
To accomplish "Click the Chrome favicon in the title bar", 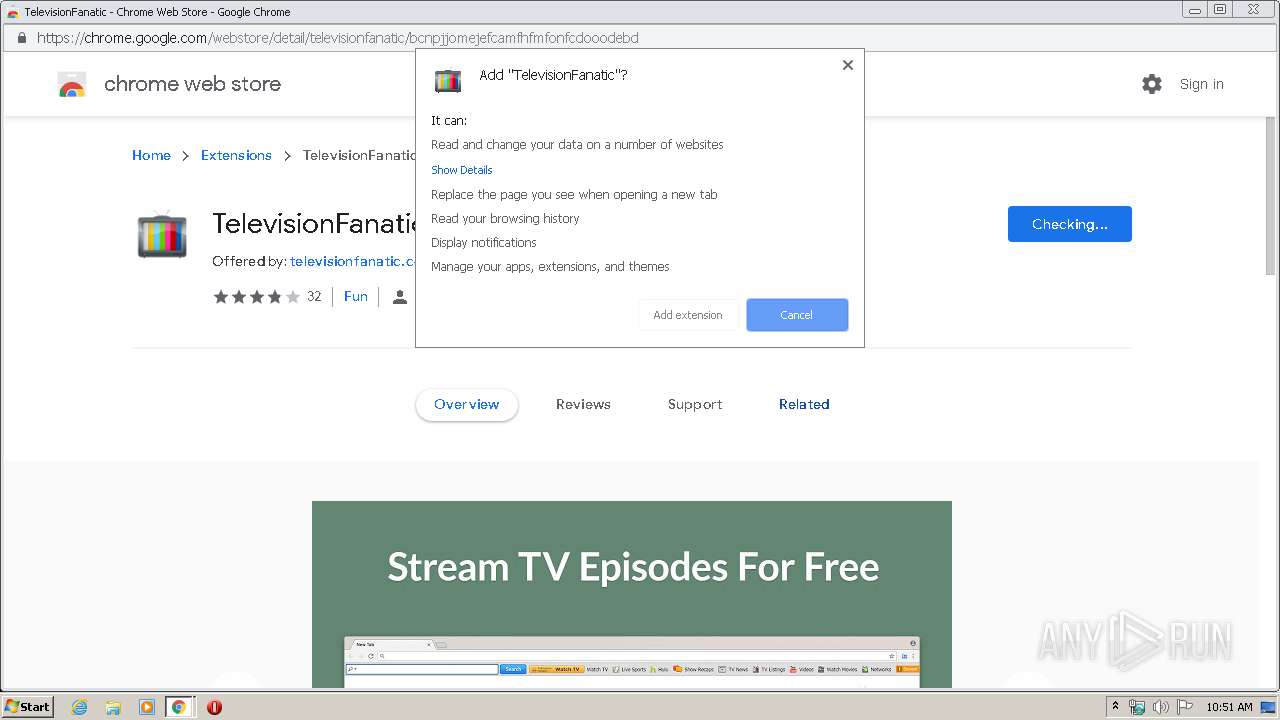I will tap(12, 12).
